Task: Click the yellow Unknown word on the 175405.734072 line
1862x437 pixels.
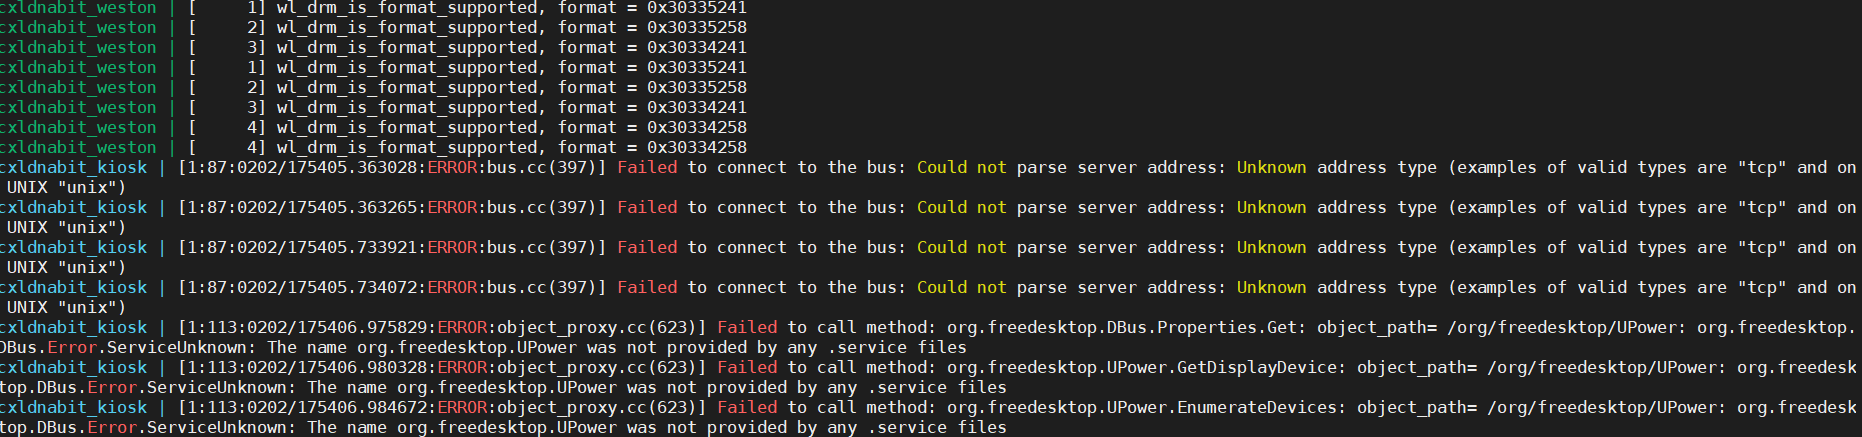Action: [x=1271, y=288]
